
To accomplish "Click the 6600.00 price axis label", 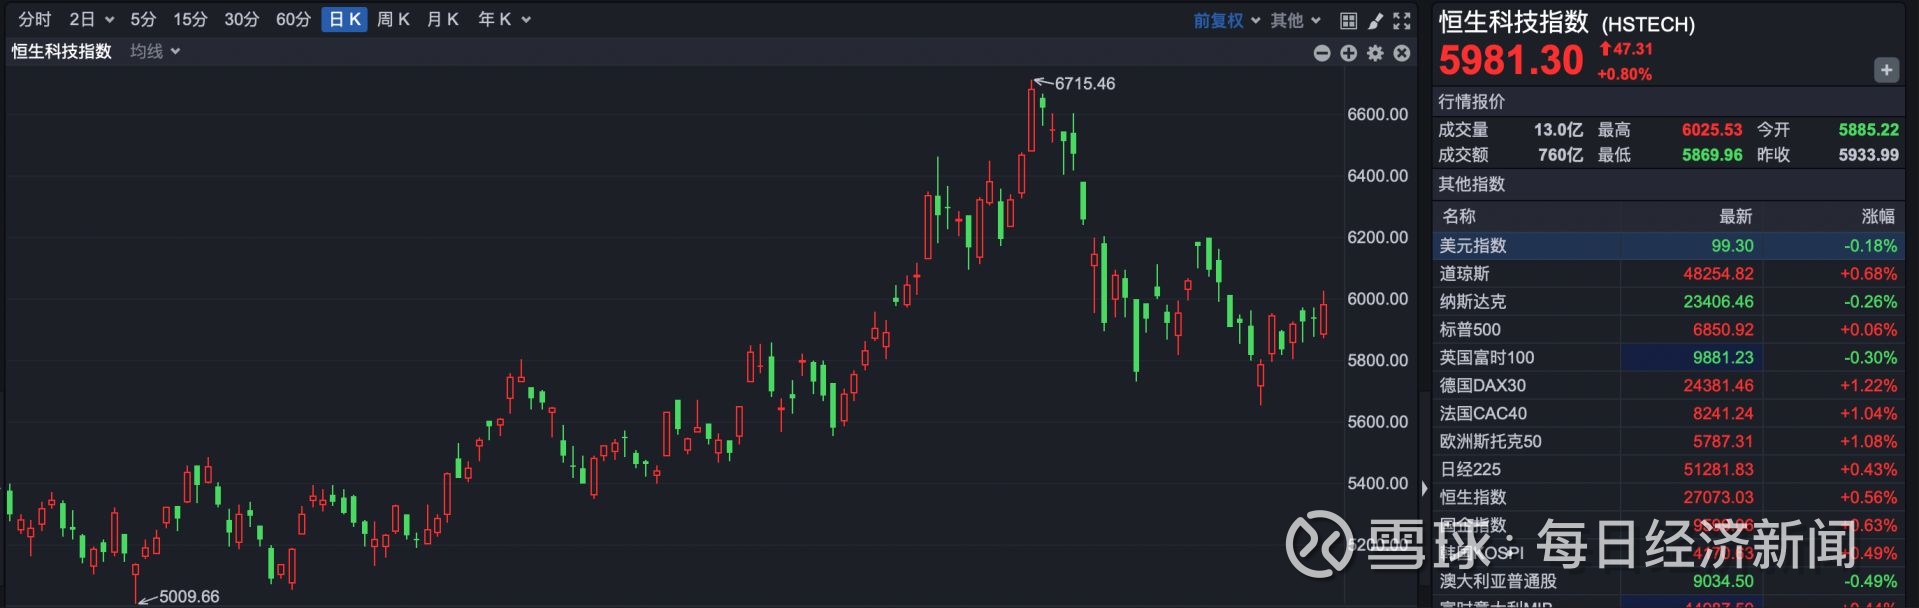I will pyautogui.click(x=1377, y=114).
